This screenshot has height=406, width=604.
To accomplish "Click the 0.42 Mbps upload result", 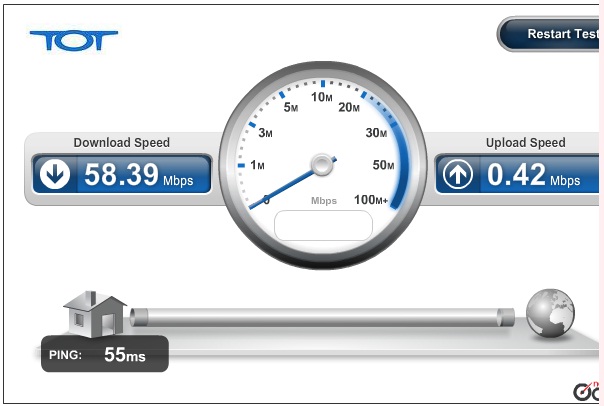I will tap(534, 174).
